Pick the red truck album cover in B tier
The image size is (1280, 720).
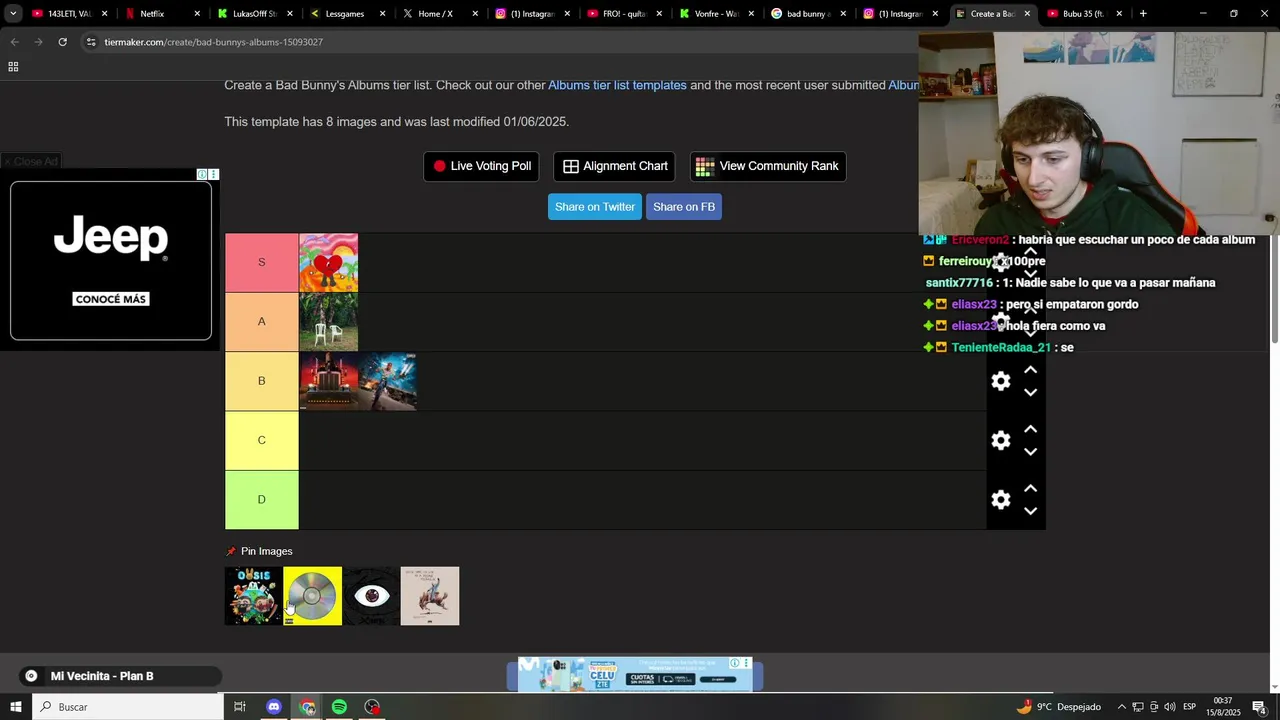[329, 381]
